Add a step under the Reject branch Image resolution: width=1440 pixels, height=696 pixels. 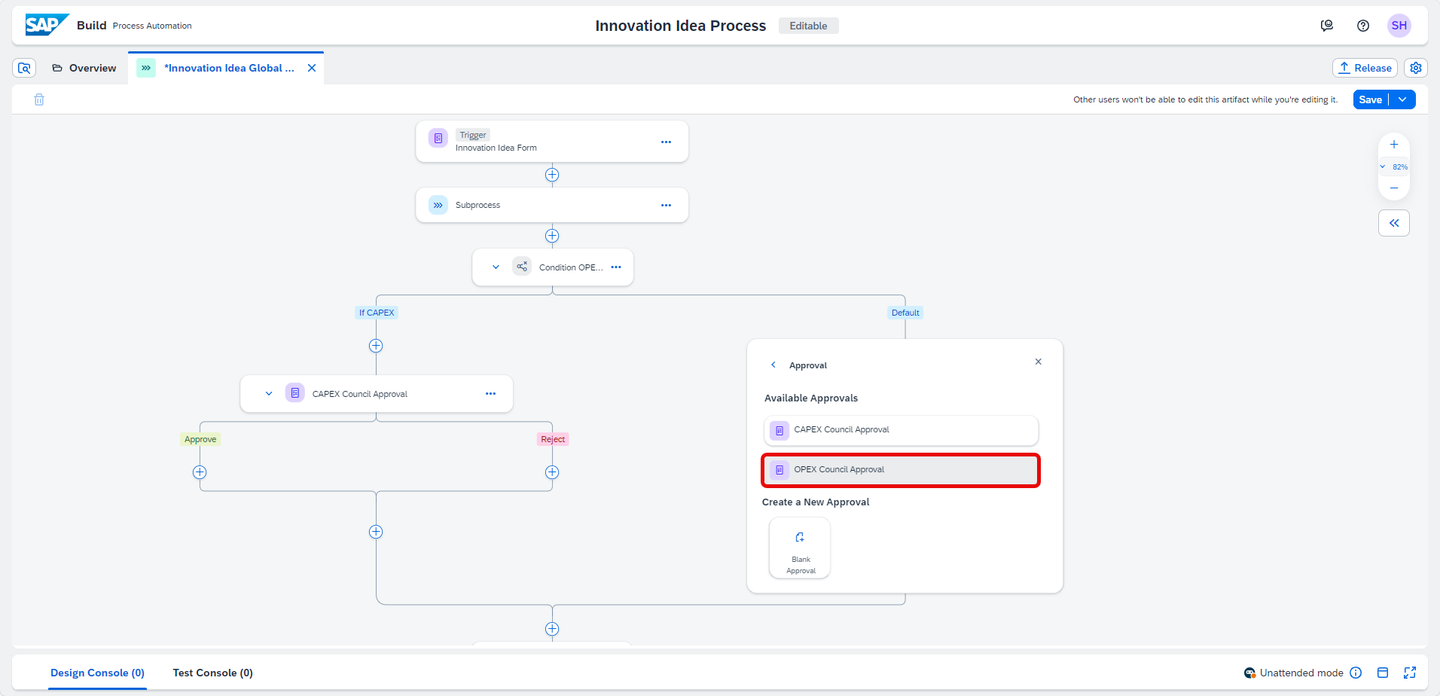point(552,472)
